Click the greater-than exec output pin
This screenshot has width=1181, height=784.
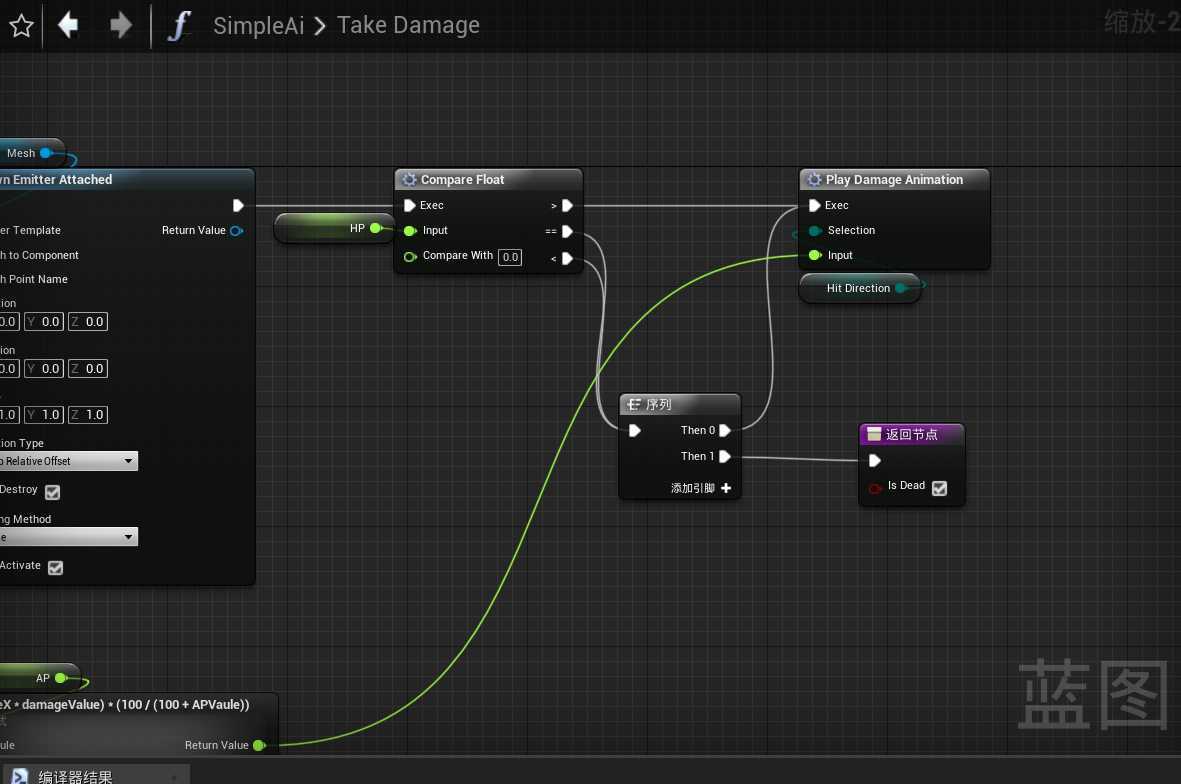point(567,205)
